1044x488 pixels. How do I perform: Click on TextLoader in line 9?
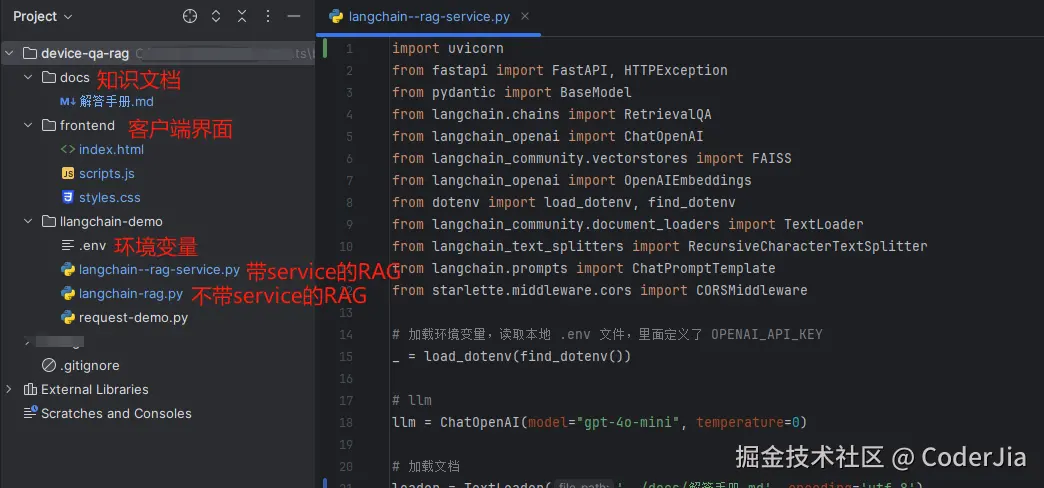tap(824, 224)
